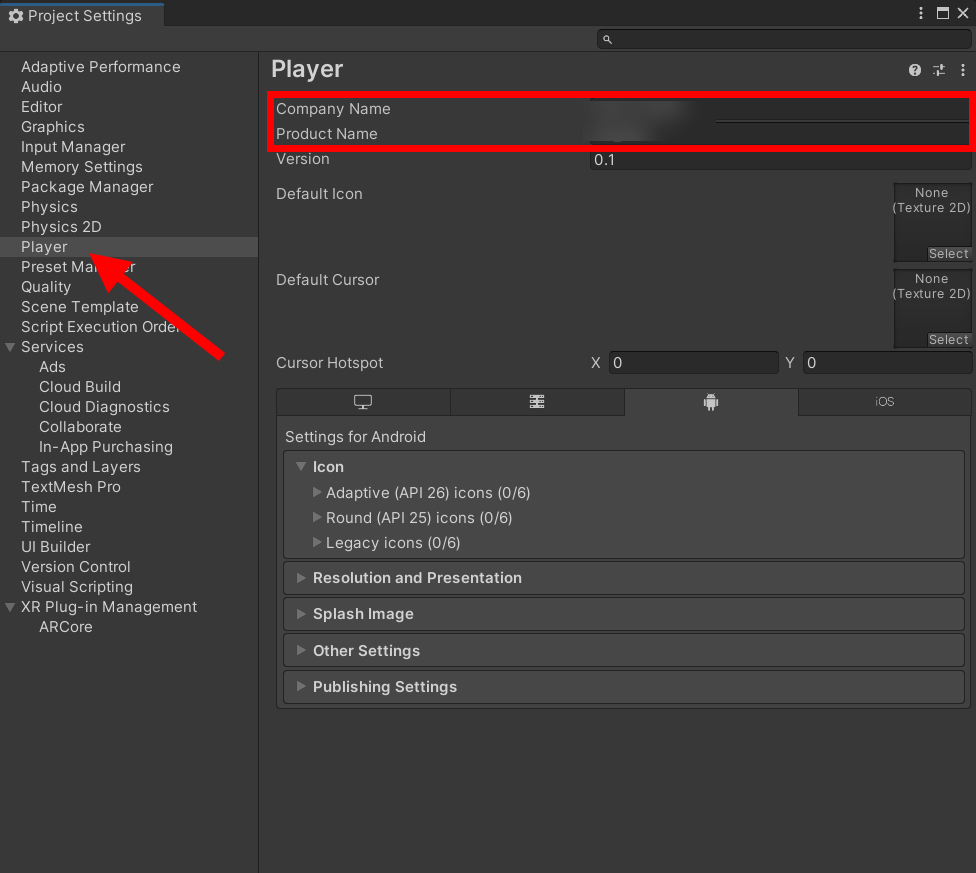Open Input Manager settings
Image resolution: width=976 pixels, height=873 pixels.
tap(73, 147)
